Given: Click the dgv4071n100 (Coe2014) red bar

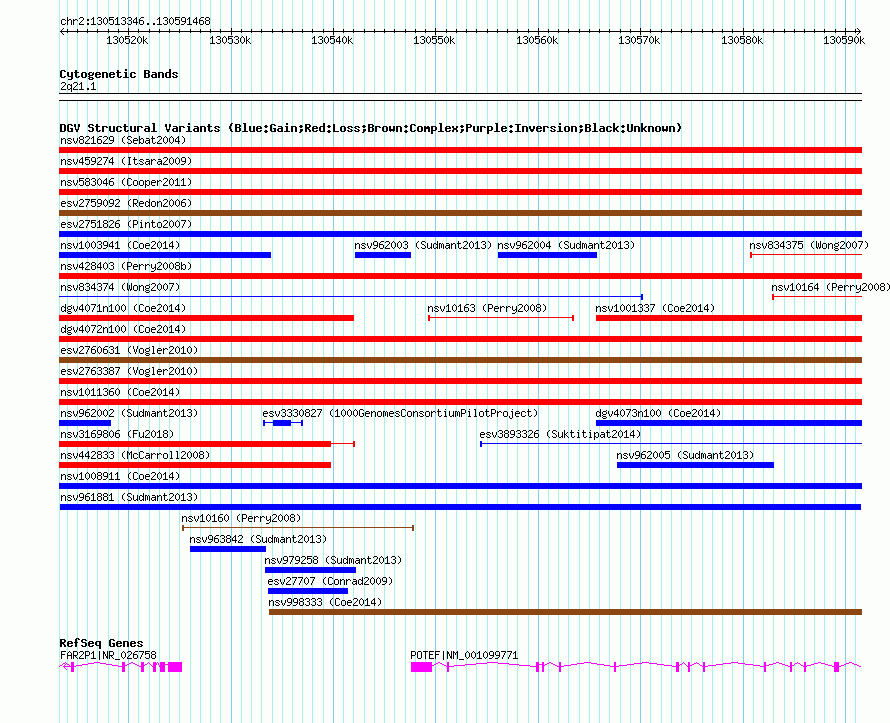Looking at the screenshot, I should [x=207, y=318].
